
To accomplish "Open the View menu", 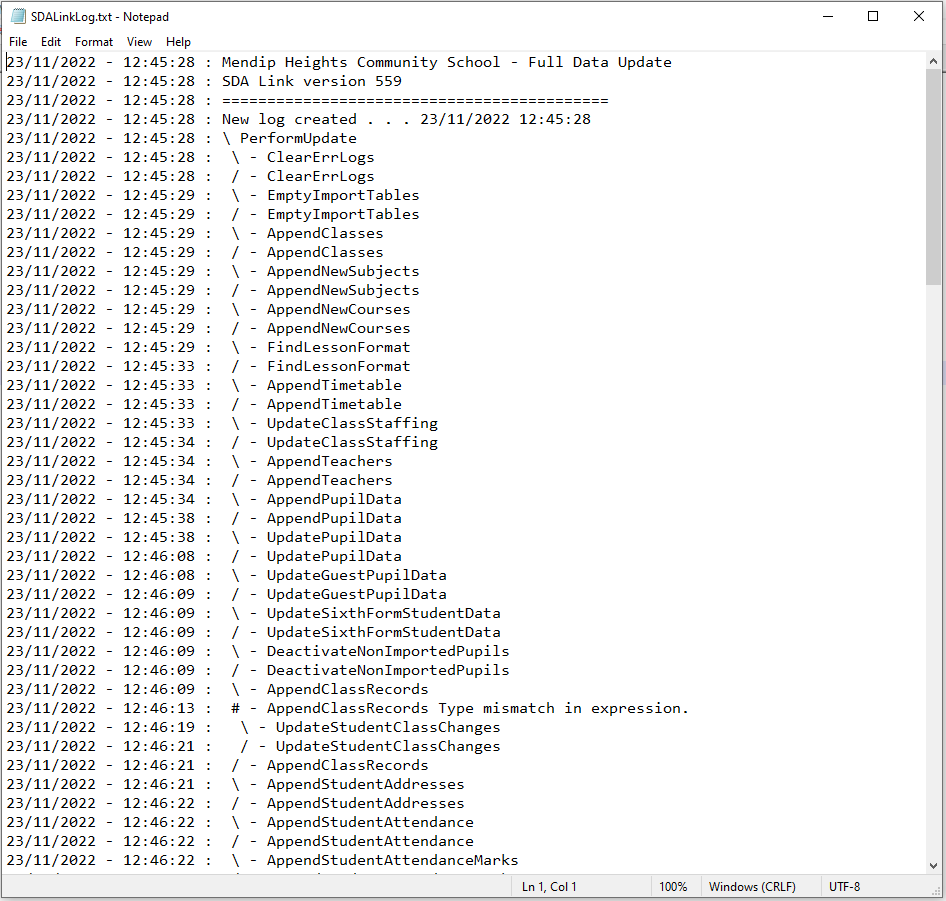I will [x=139, y=42].
